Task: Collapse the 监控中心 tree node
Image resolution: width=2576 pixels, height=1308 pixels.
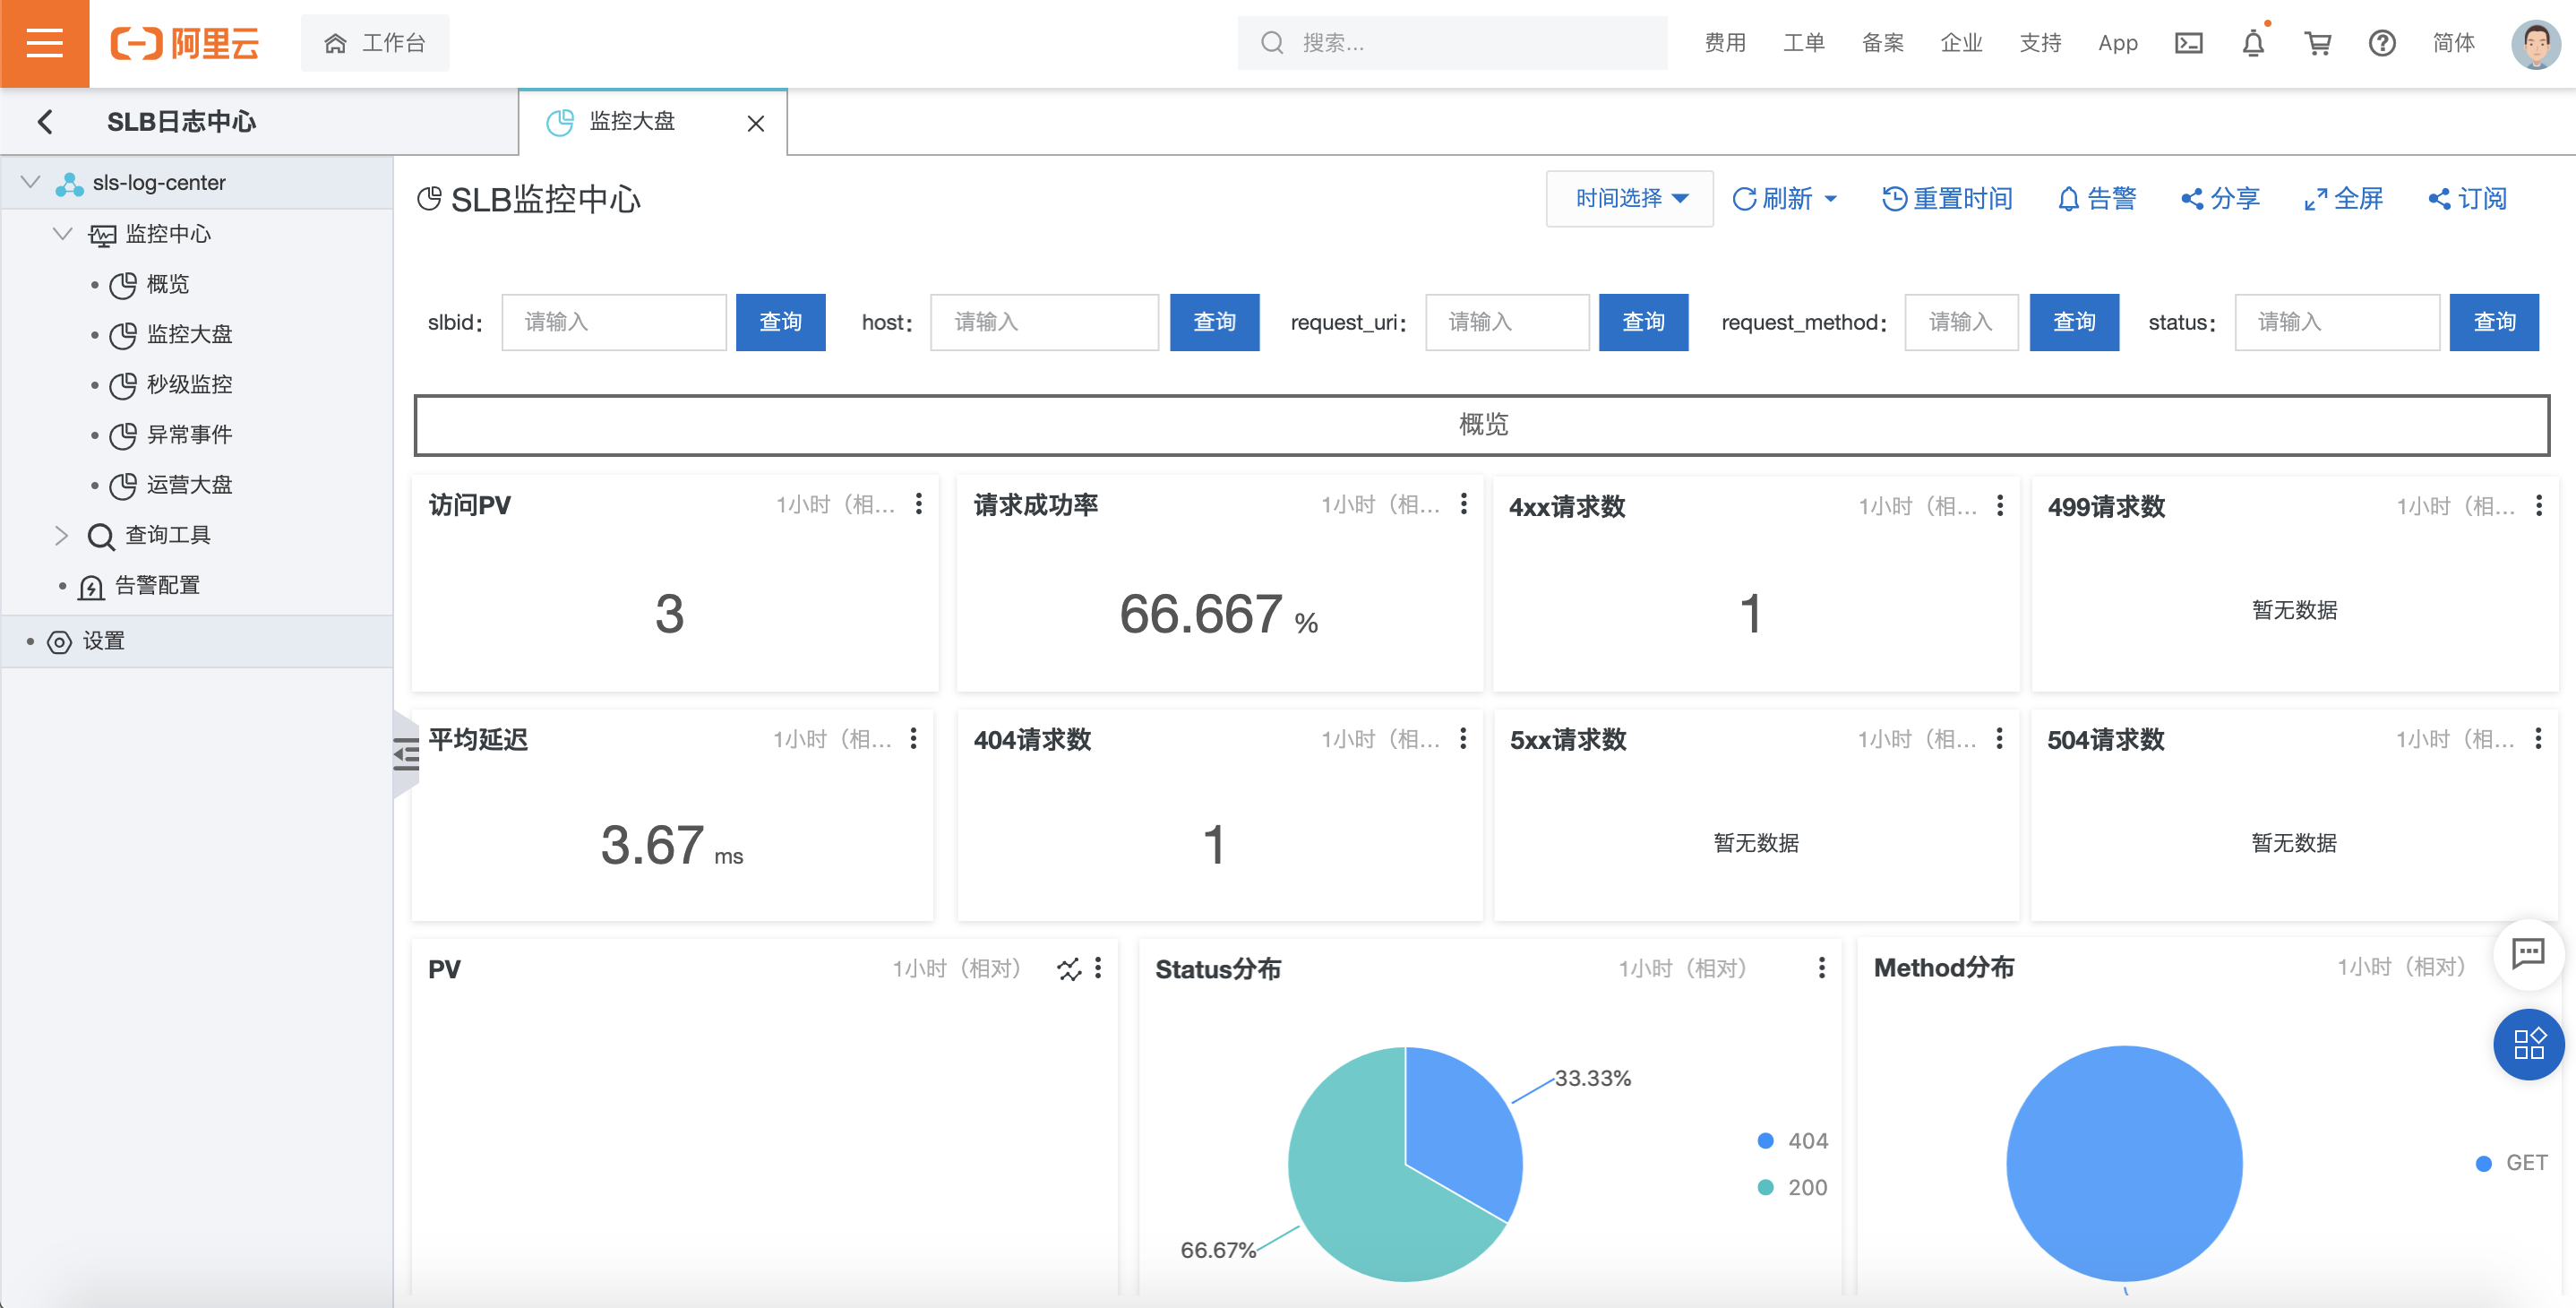Action: click(x=62, y=234)
